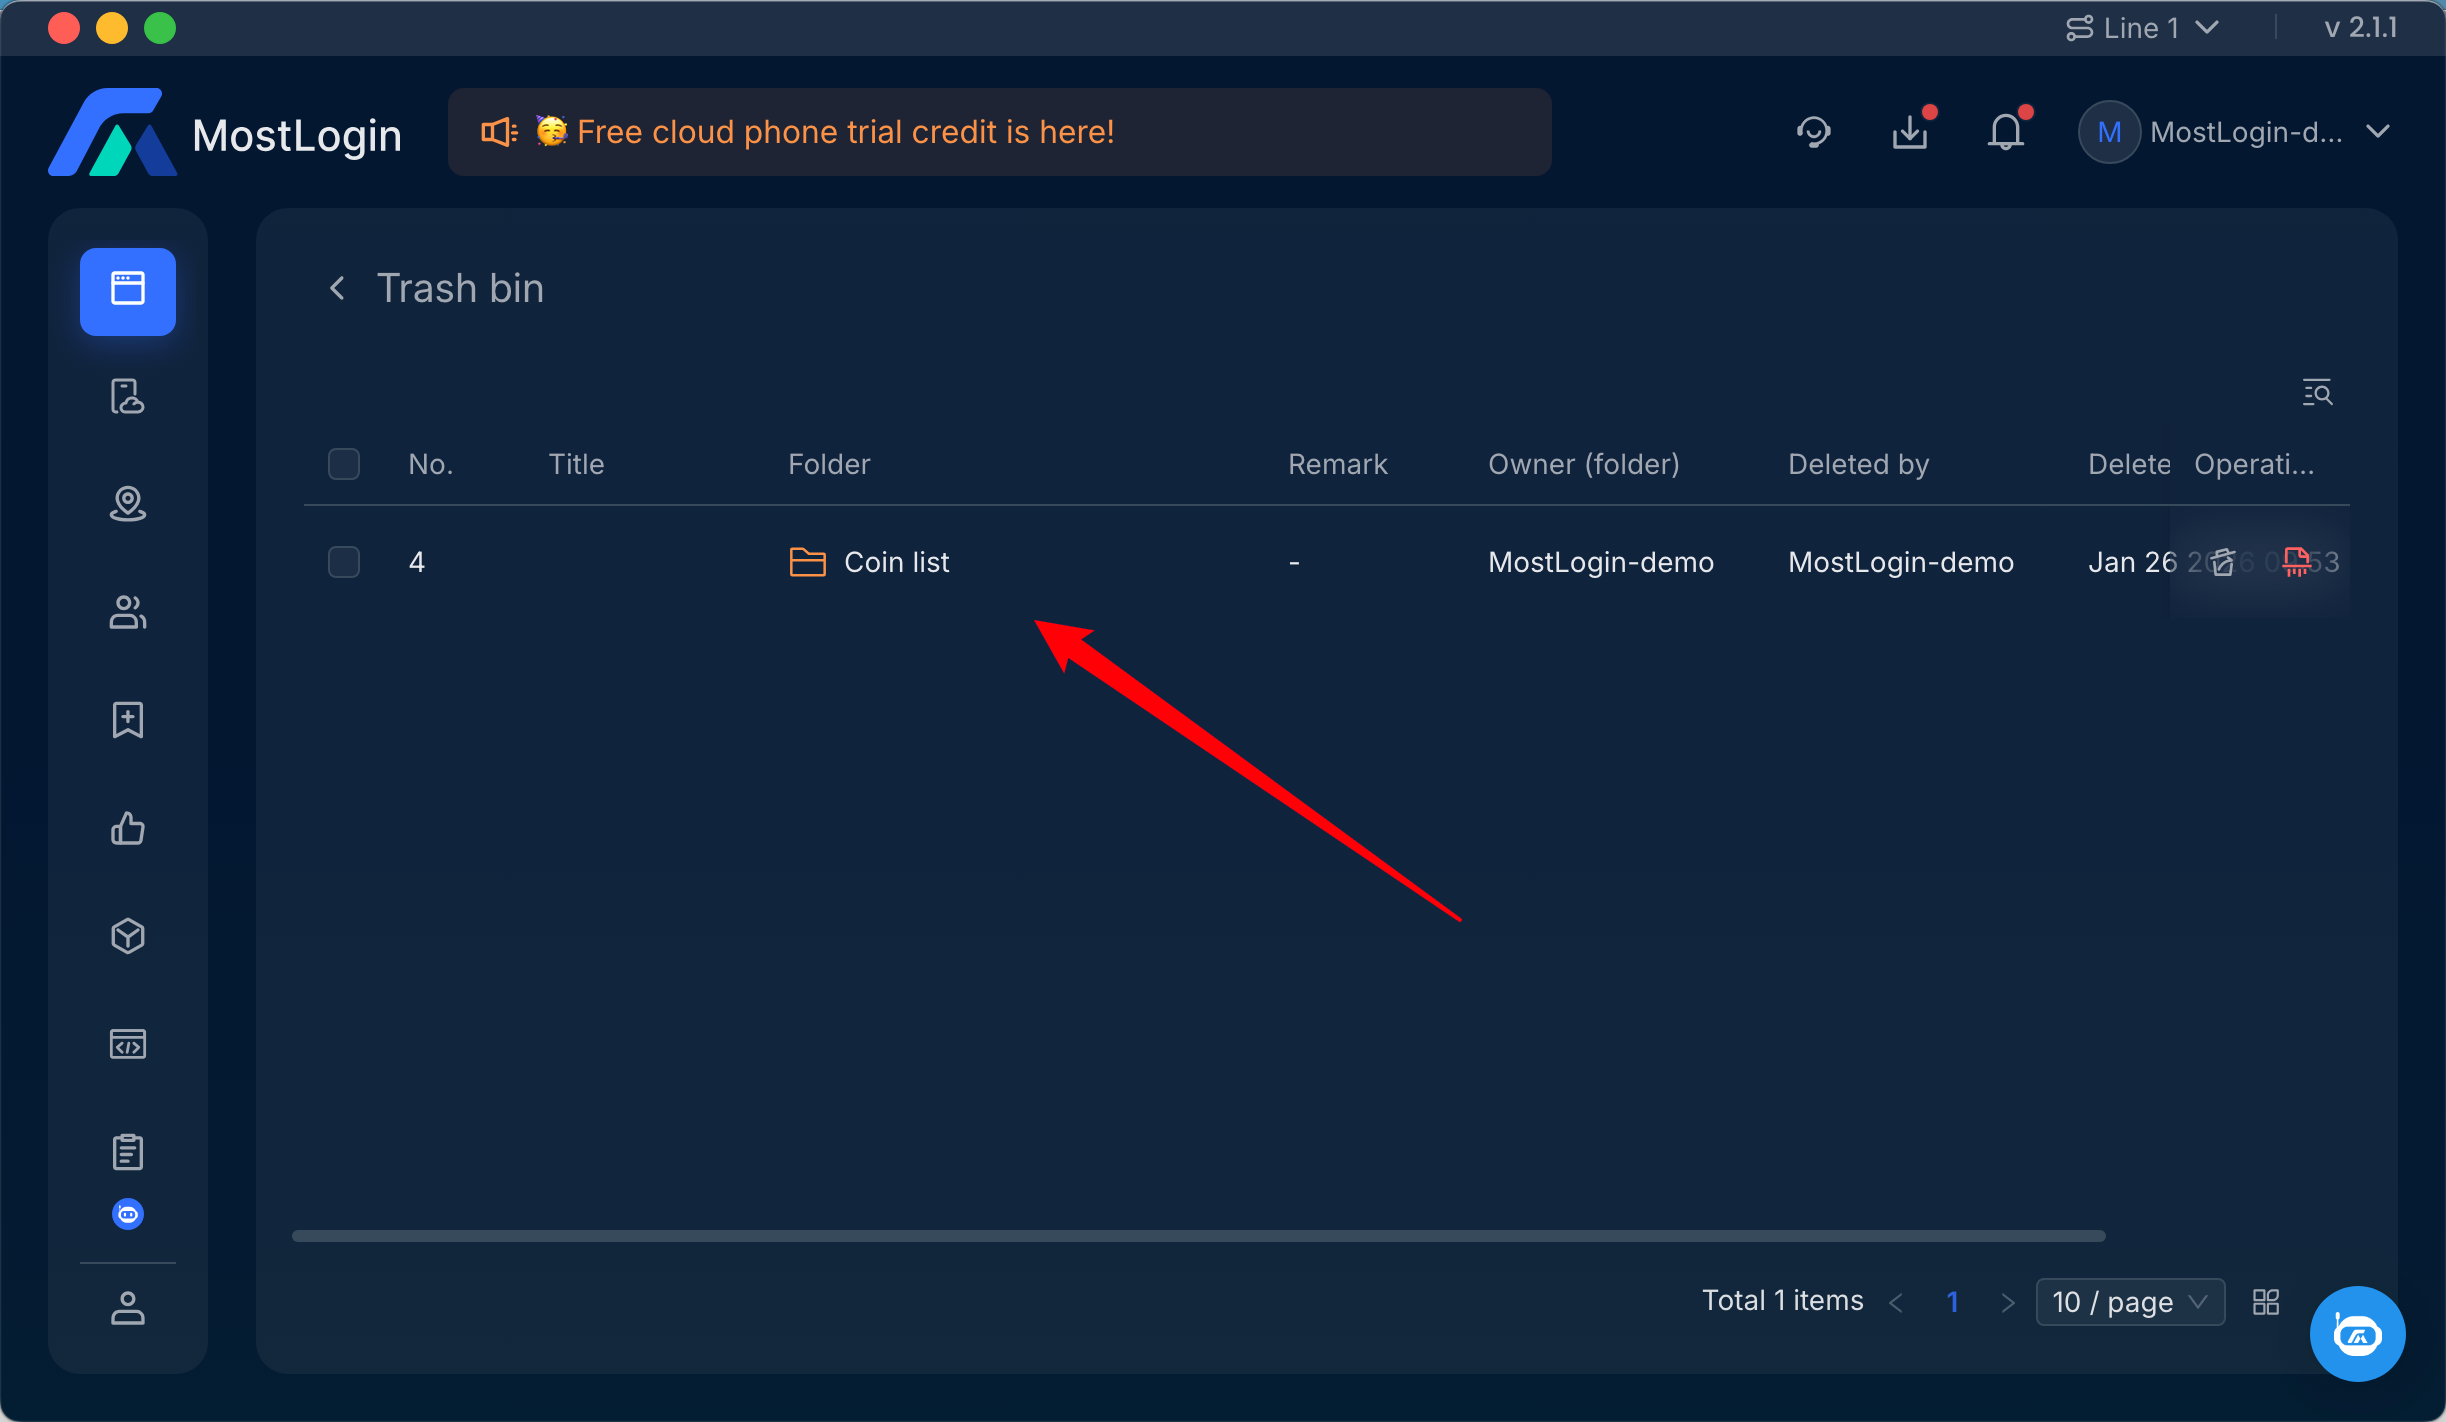This screenshot has width=2446, height=1422.
Task: Click MostLogin-demo in the Deleted by column
Action: coord(1901,562)
